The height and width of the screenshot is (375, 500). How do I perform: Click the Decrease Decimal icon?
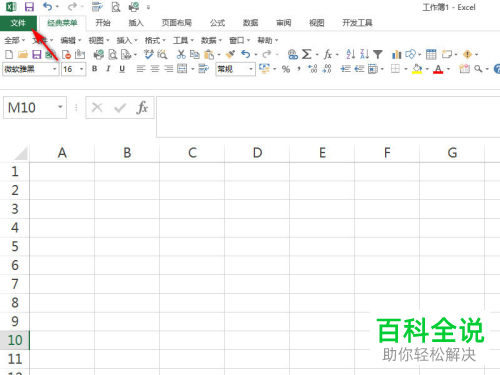pos(327,69)
